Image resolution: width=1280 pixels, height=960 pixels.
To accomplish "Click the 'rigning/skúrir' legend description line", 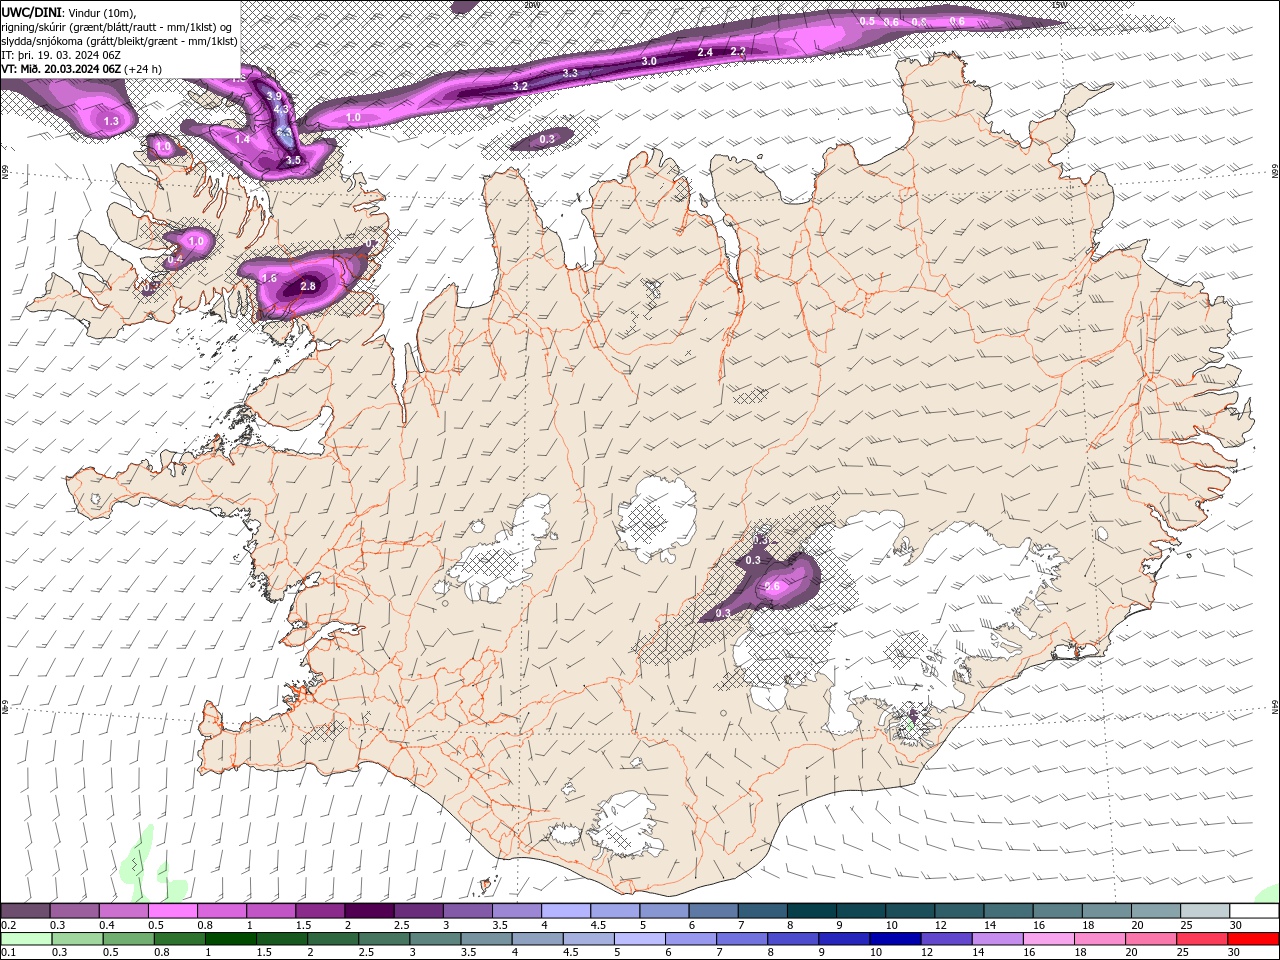I will click(x=116, y=26).
